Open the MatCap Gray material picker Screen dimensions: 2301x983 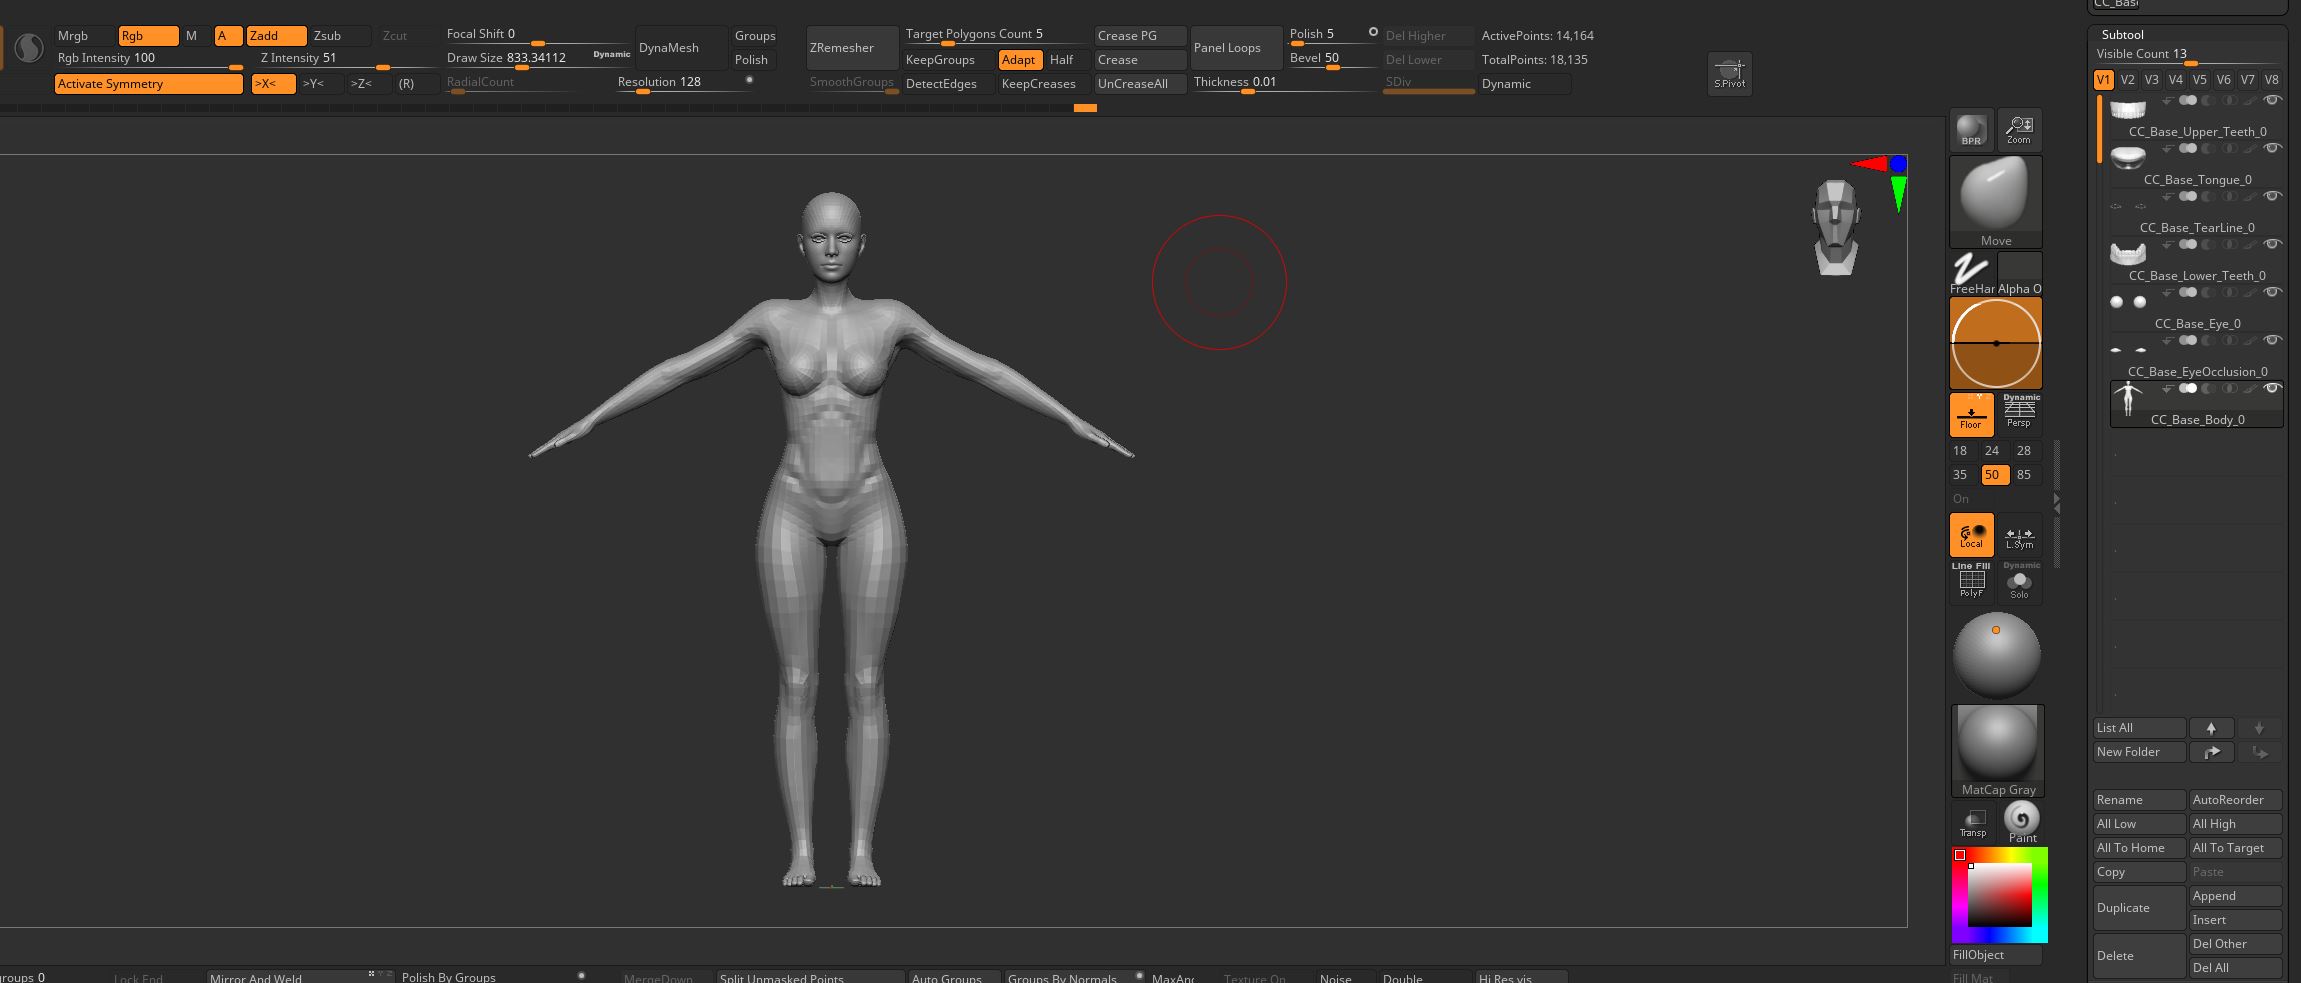coord(1997,751)
